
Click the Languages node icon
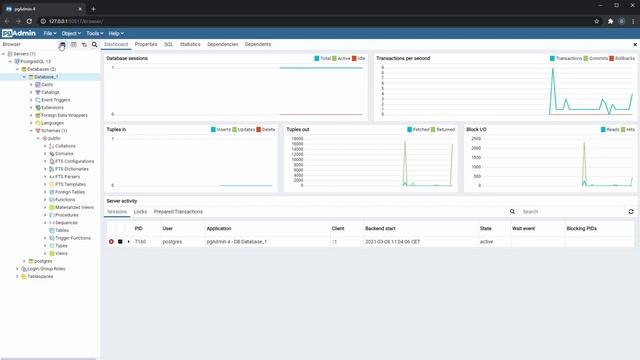tap(38, 123)
